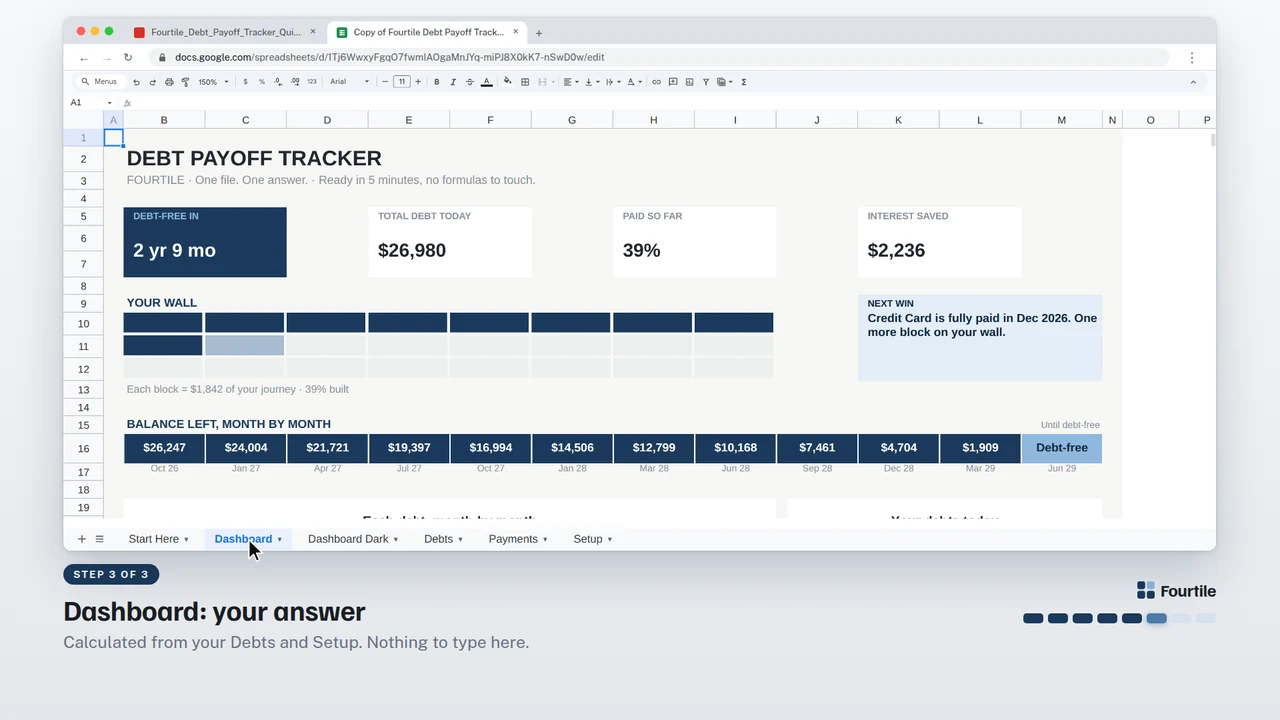Screen dimensions: 1280x720
Task: Open the zoom level 150% dropdown
Action: (x=213, y=82)
